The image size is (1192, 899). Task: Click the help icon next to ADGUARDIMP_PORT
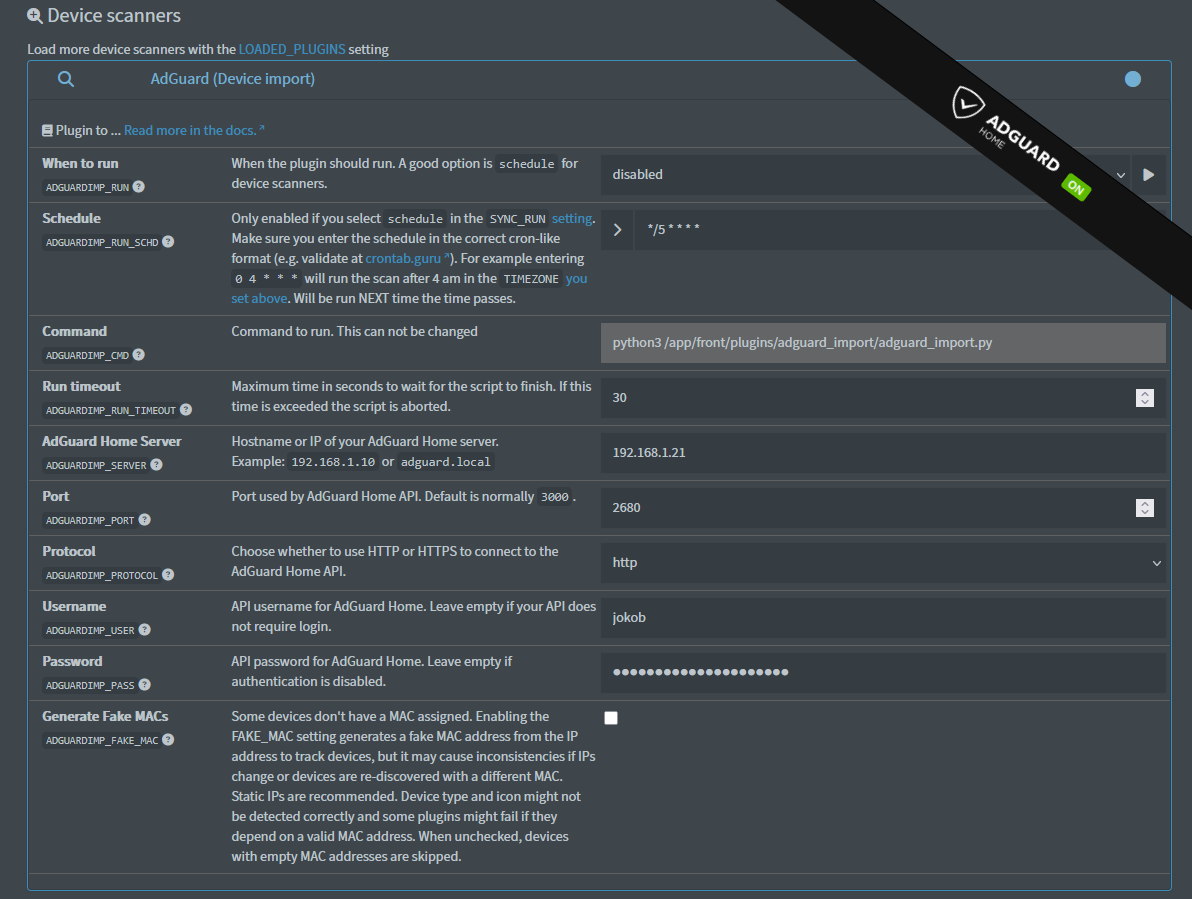pyautogui.click(x=144, y=520)
